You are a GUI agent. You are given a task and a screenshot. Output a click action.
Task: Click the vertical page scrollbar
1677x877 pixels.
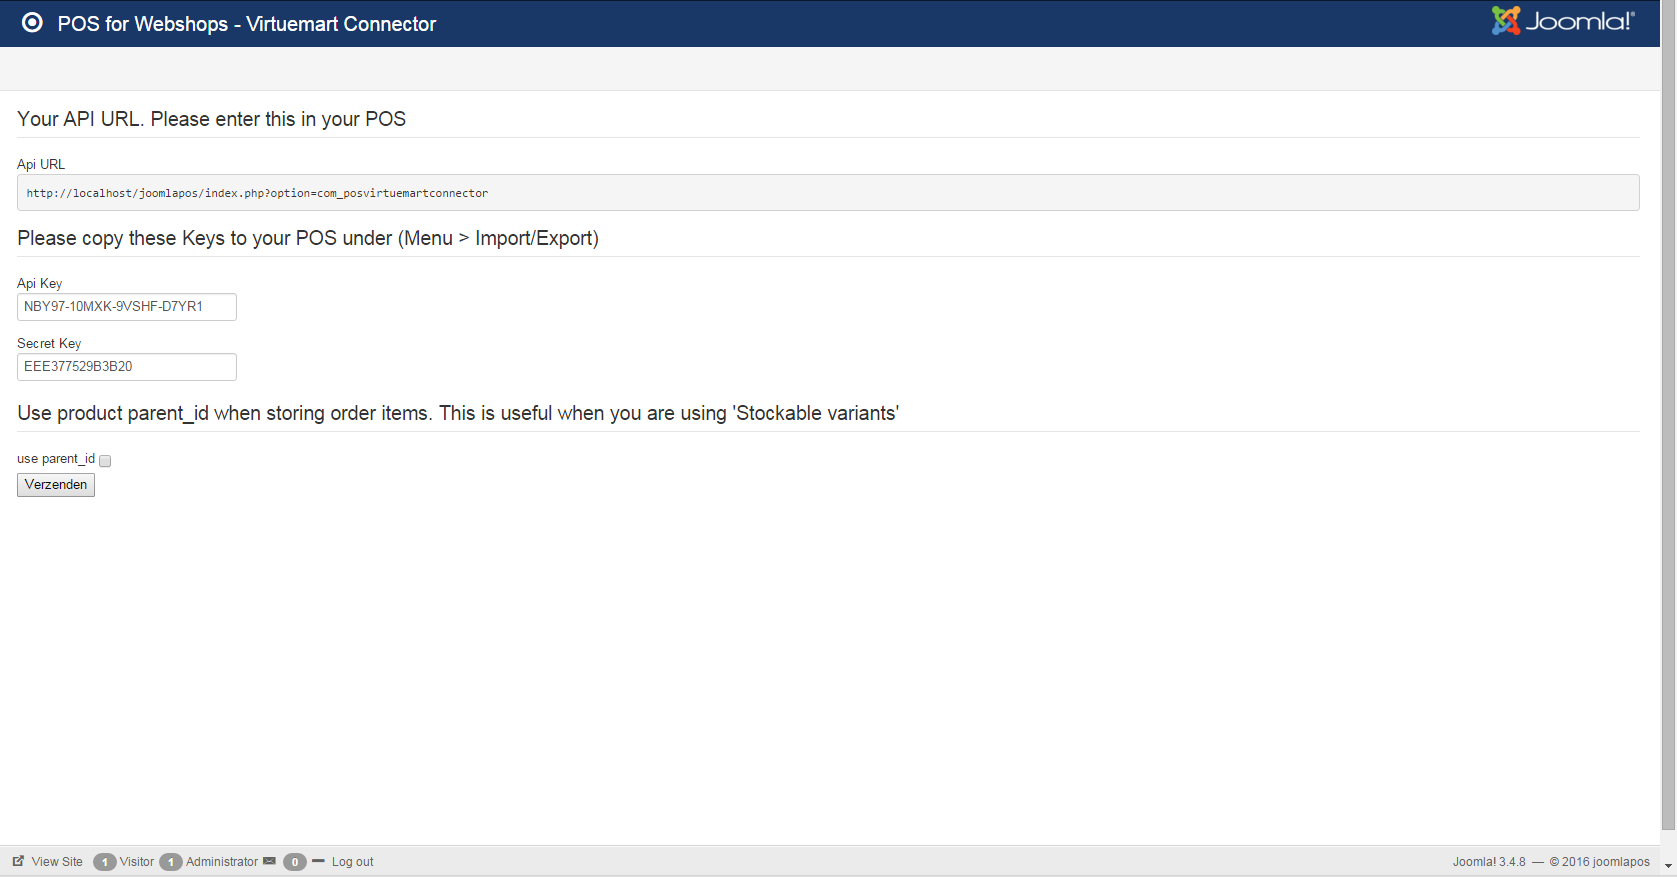coord(1668,415)
